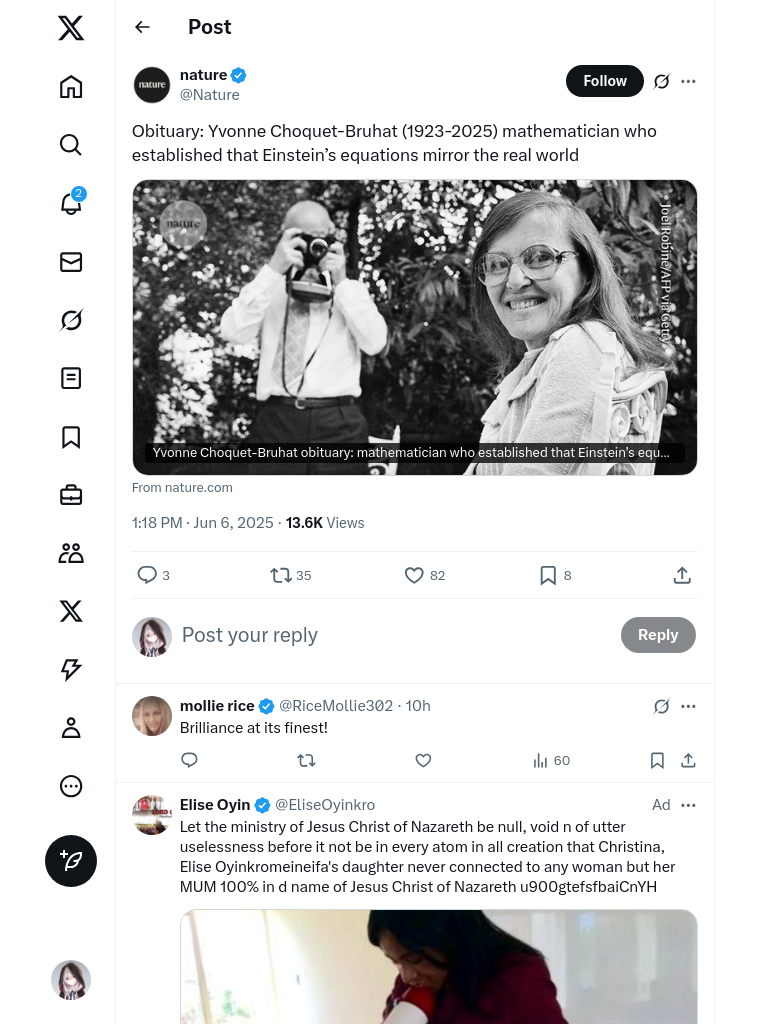Image resolution: width=768 pixels, height=1024 pixels.
Task: Type in the Post your reply field
Action: point(390,635)
